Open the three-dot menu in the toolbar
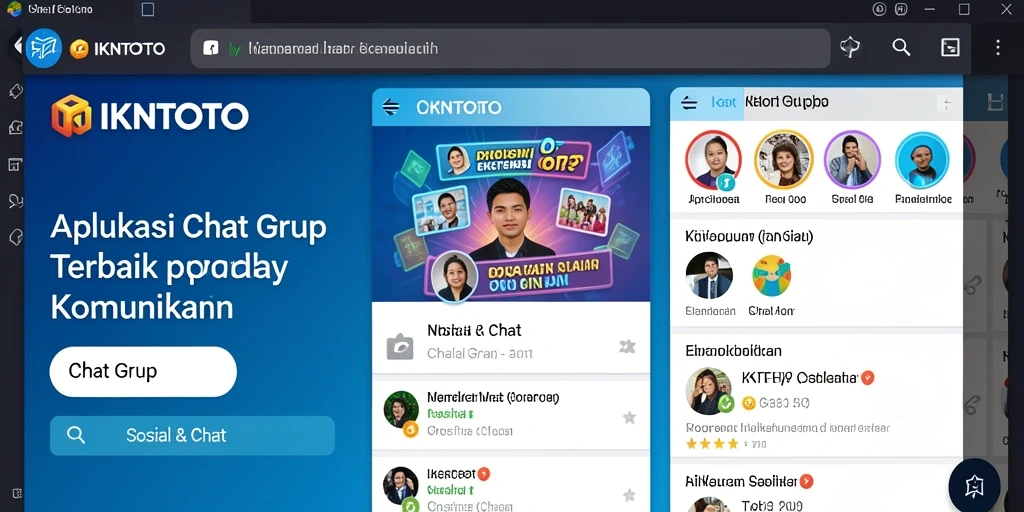 (997, 47)
